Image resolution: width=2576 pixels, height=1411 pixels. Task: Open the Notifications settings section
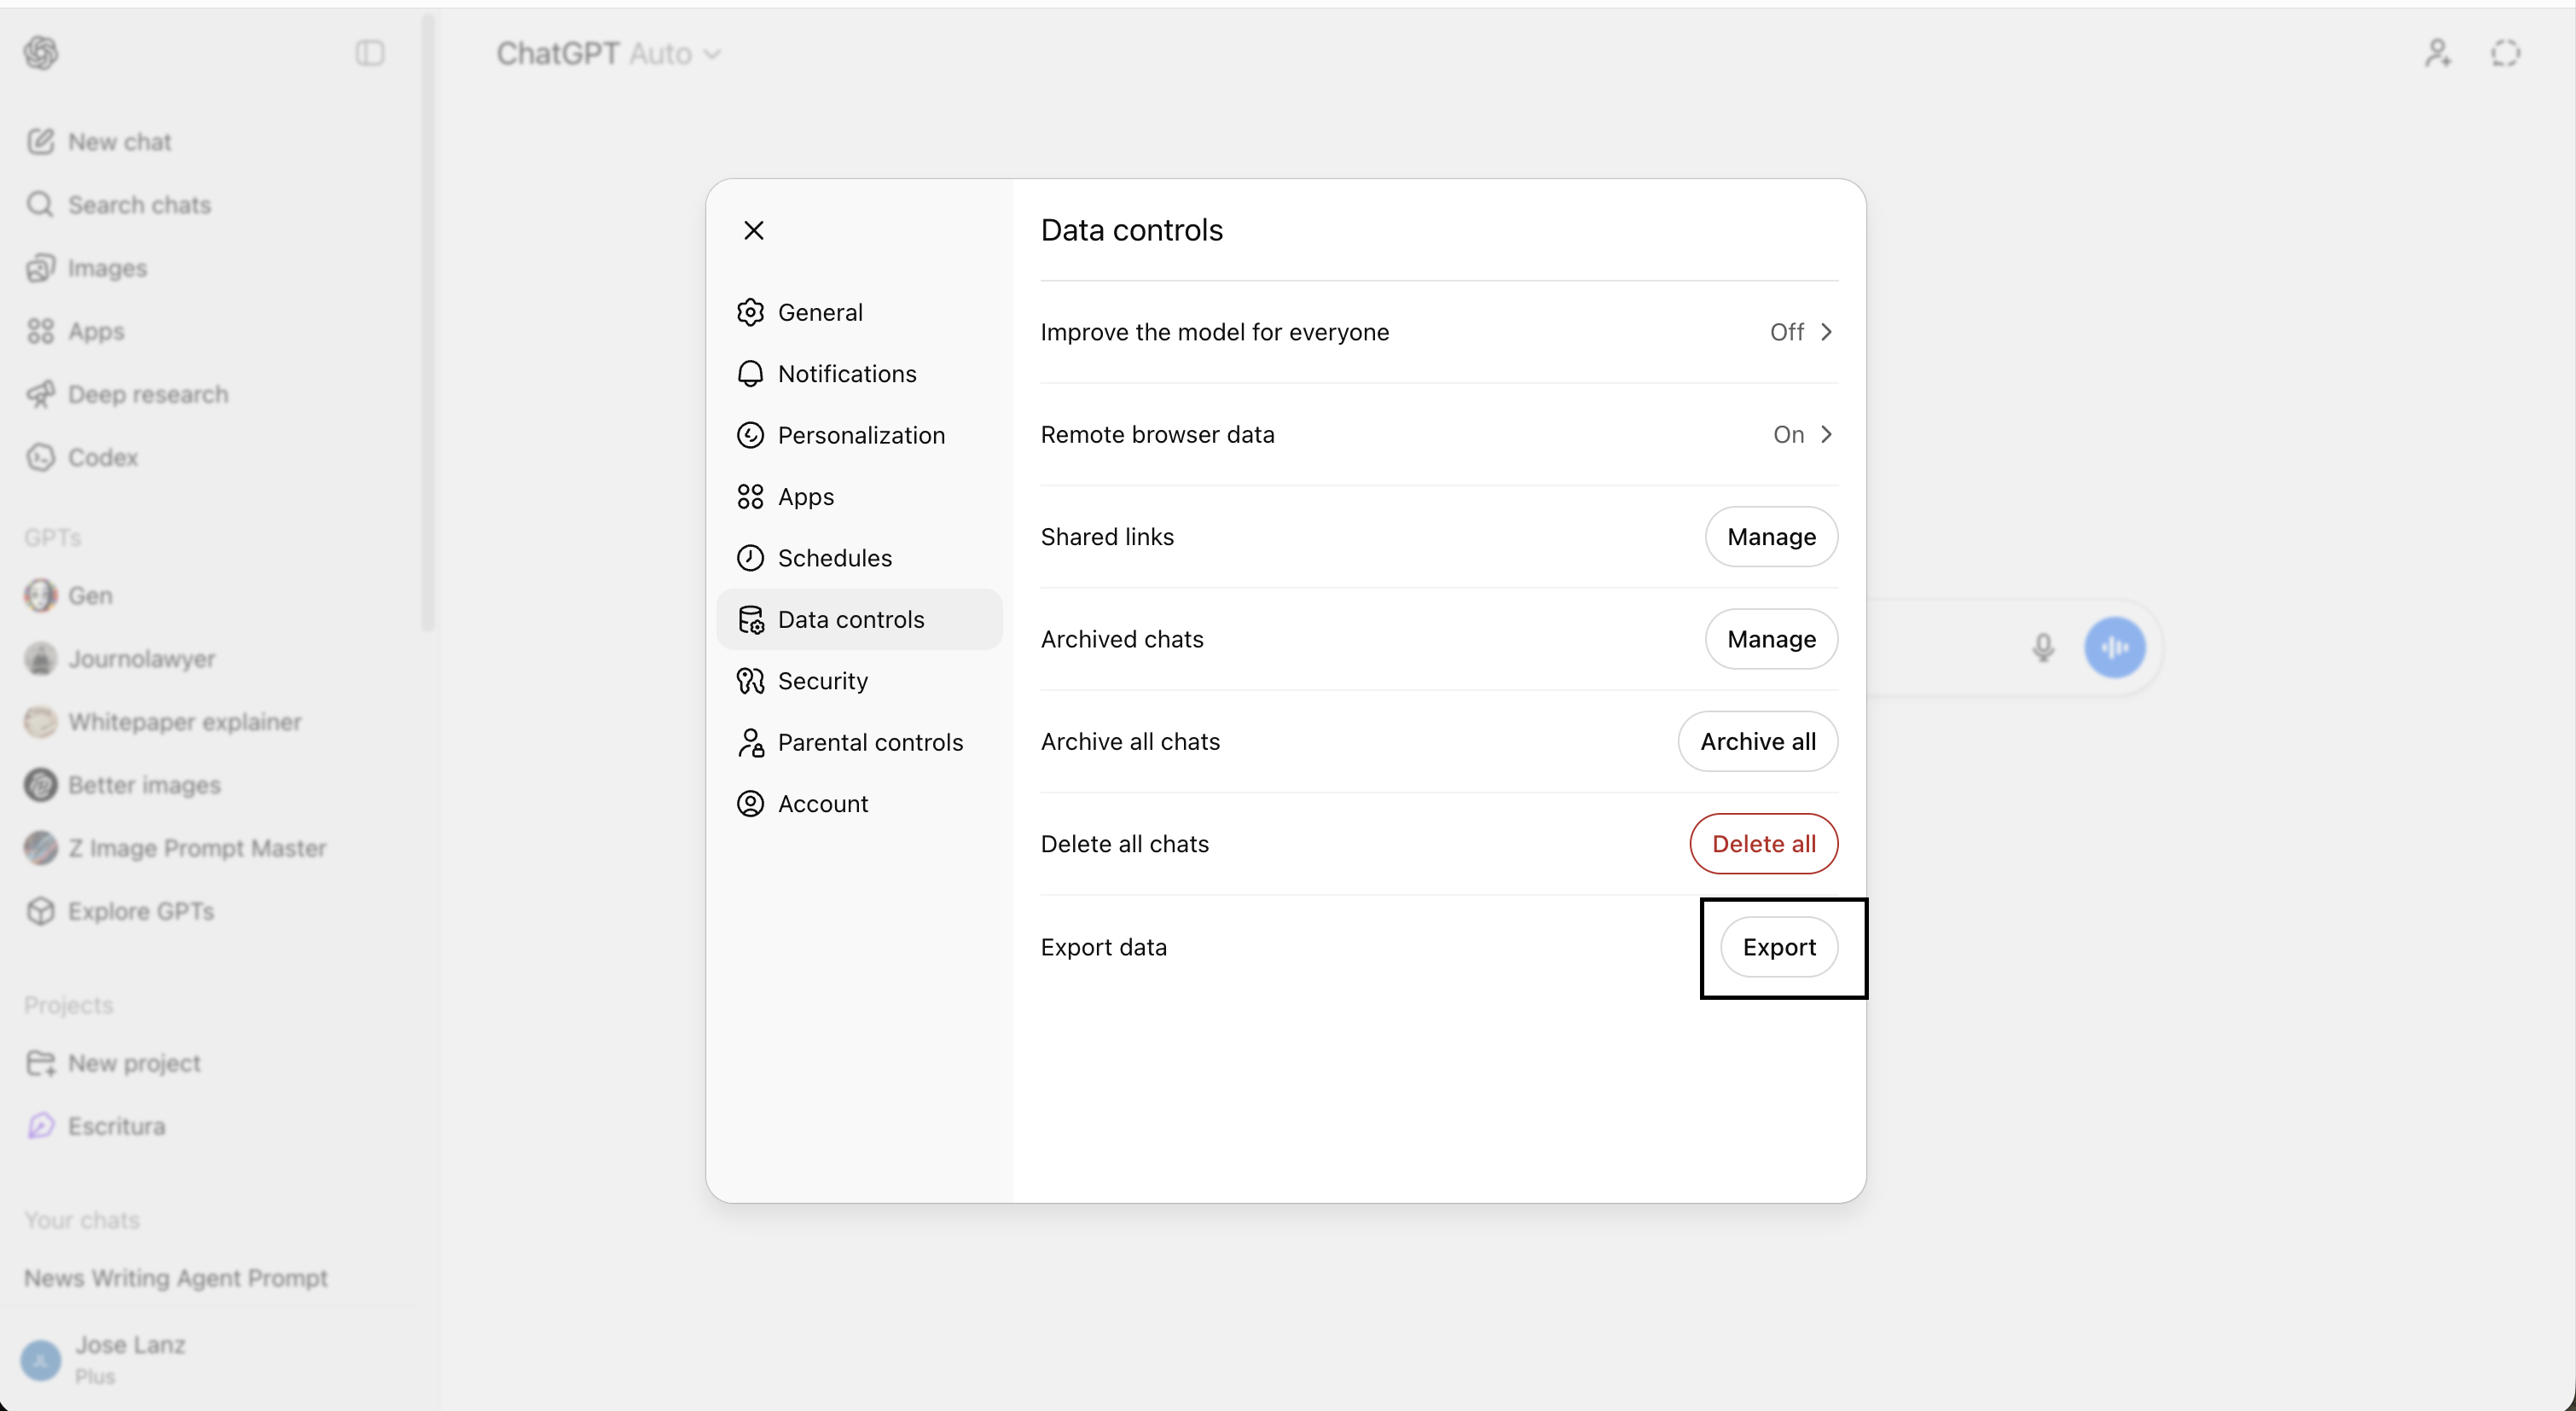point(846,374)
